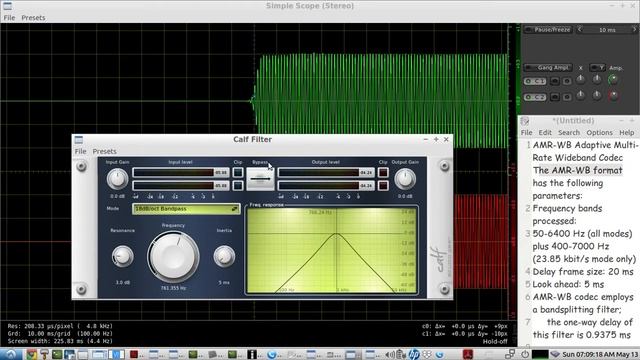Click the 761.355 Hz frequency value
This screenshot has width=640, height=360.
pyautogui.click(x=173, y=288)
